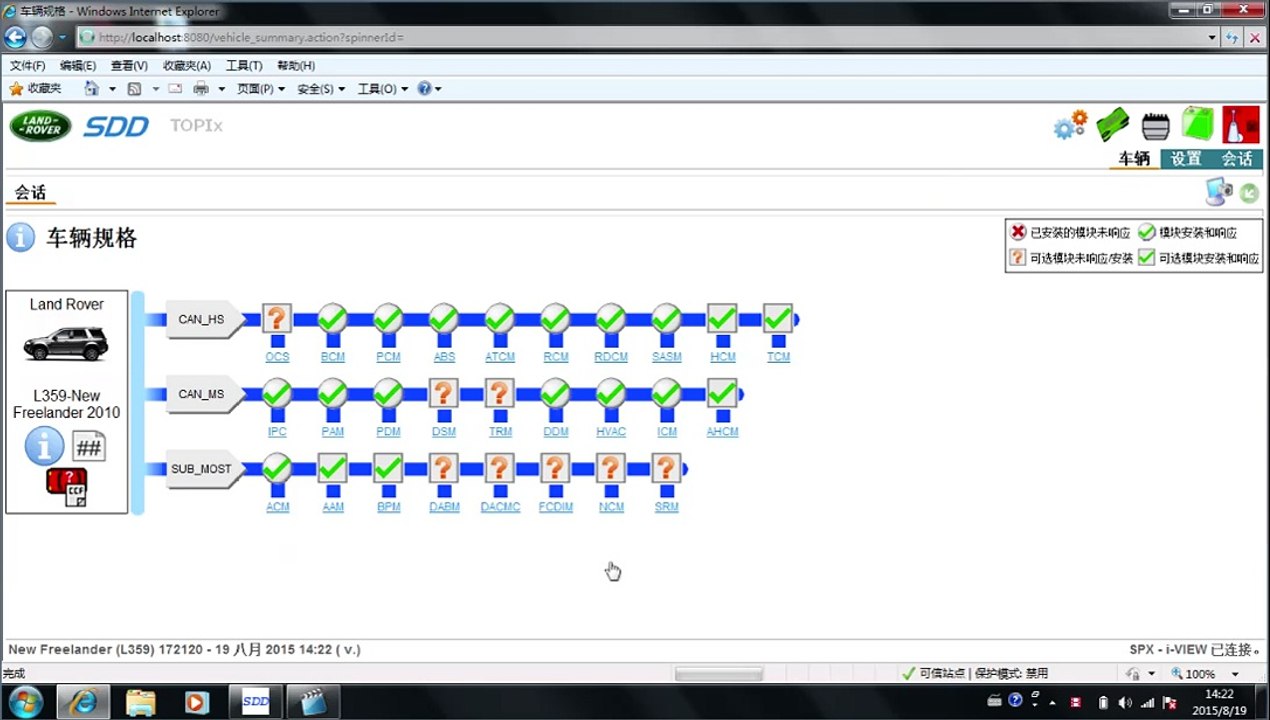Click the browser back button
Image resolution: width=1270 pixels, height=720 pixels.
tap(15, 37)
